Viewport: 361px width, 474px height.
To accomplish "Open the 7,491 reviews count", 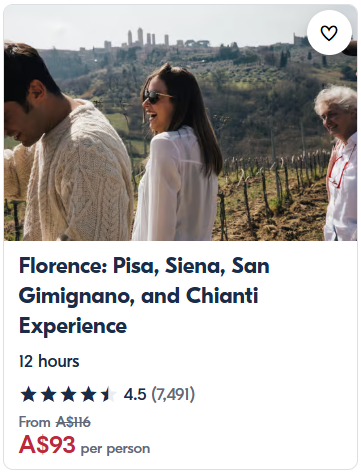I will point(173,394).
